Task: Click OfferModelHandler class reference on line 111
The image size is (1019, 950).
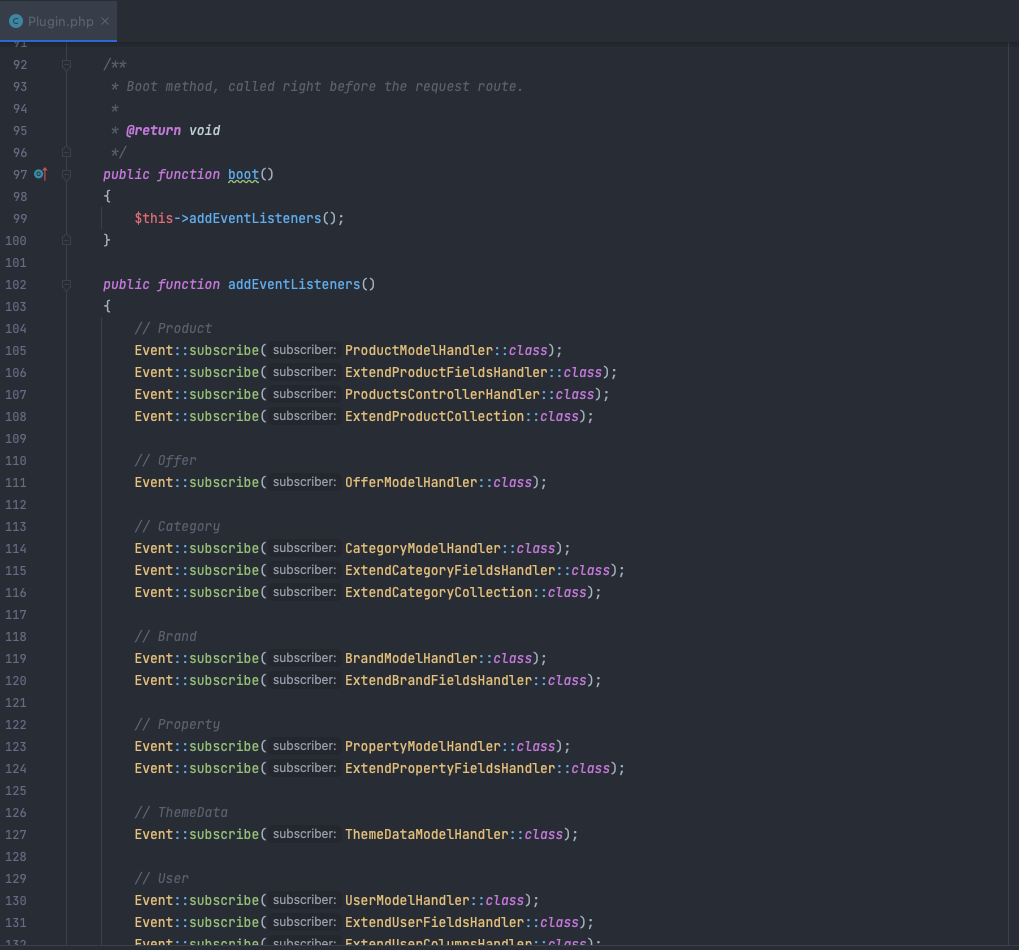Action: [x=410, y=482]
